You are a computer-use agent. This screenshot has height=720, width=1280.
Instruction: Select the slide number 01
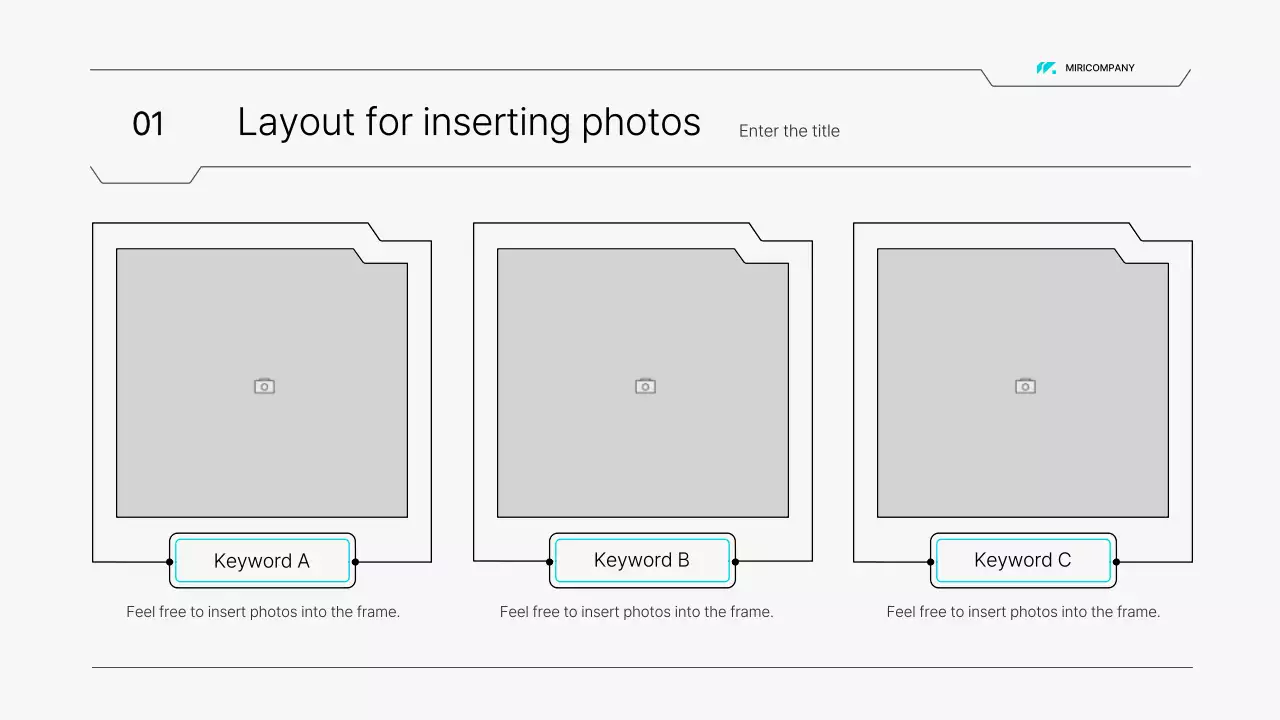coord(148,124)
